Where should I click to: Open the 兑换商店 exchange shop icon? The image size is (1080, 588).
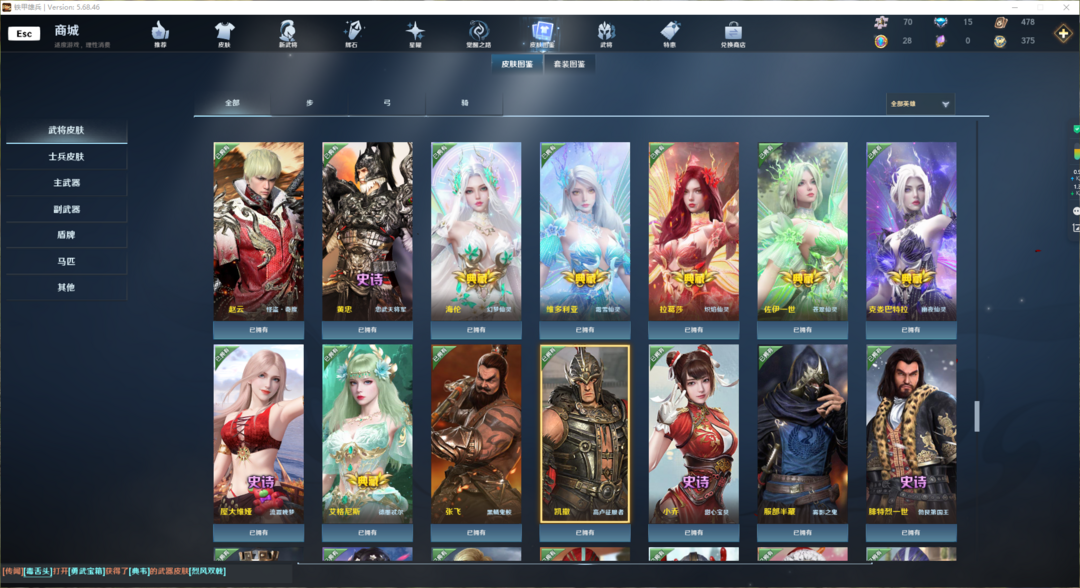733,34
